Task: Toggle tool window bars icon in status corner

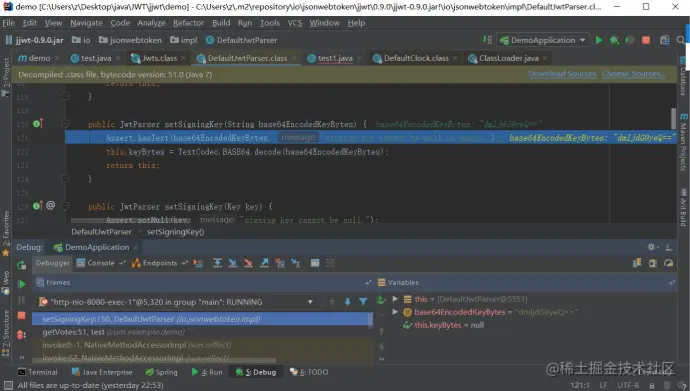Action: pos(7,386)
